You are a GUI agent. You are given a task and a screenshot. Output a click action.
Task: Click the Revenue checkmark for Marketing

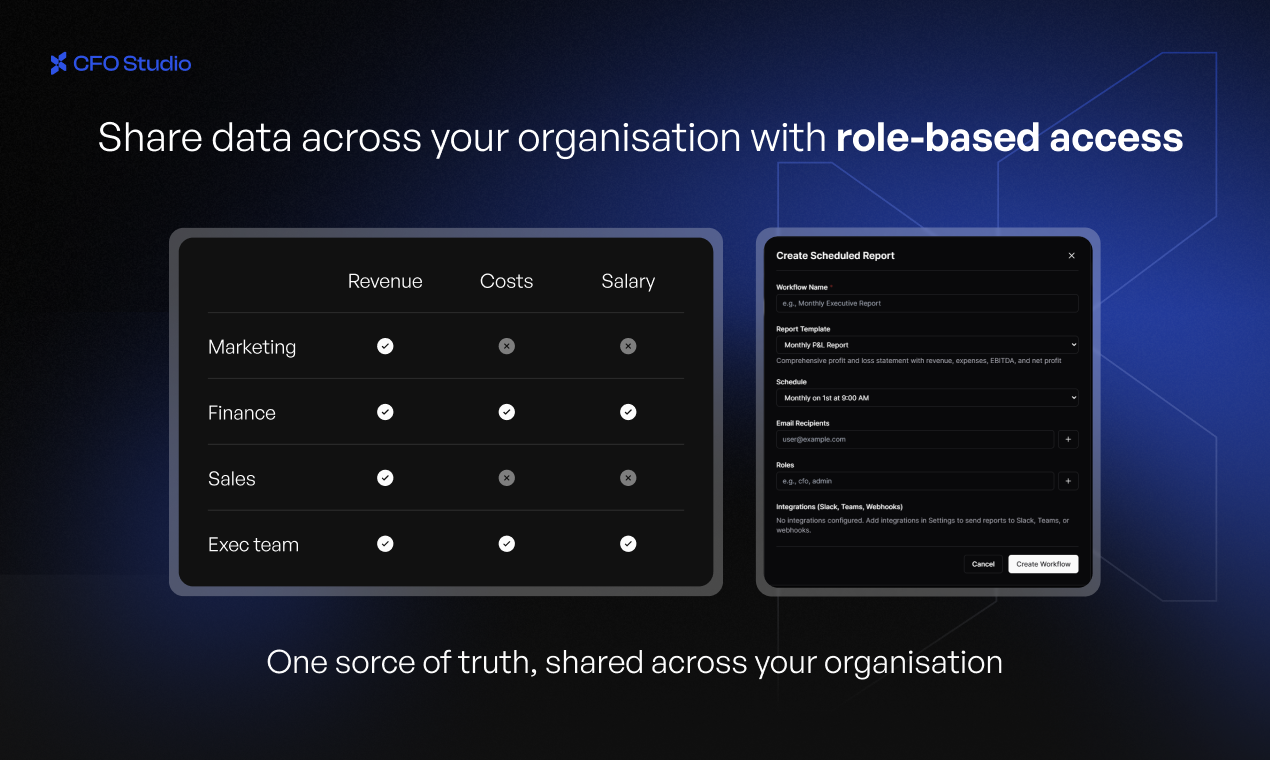[385, 345]
